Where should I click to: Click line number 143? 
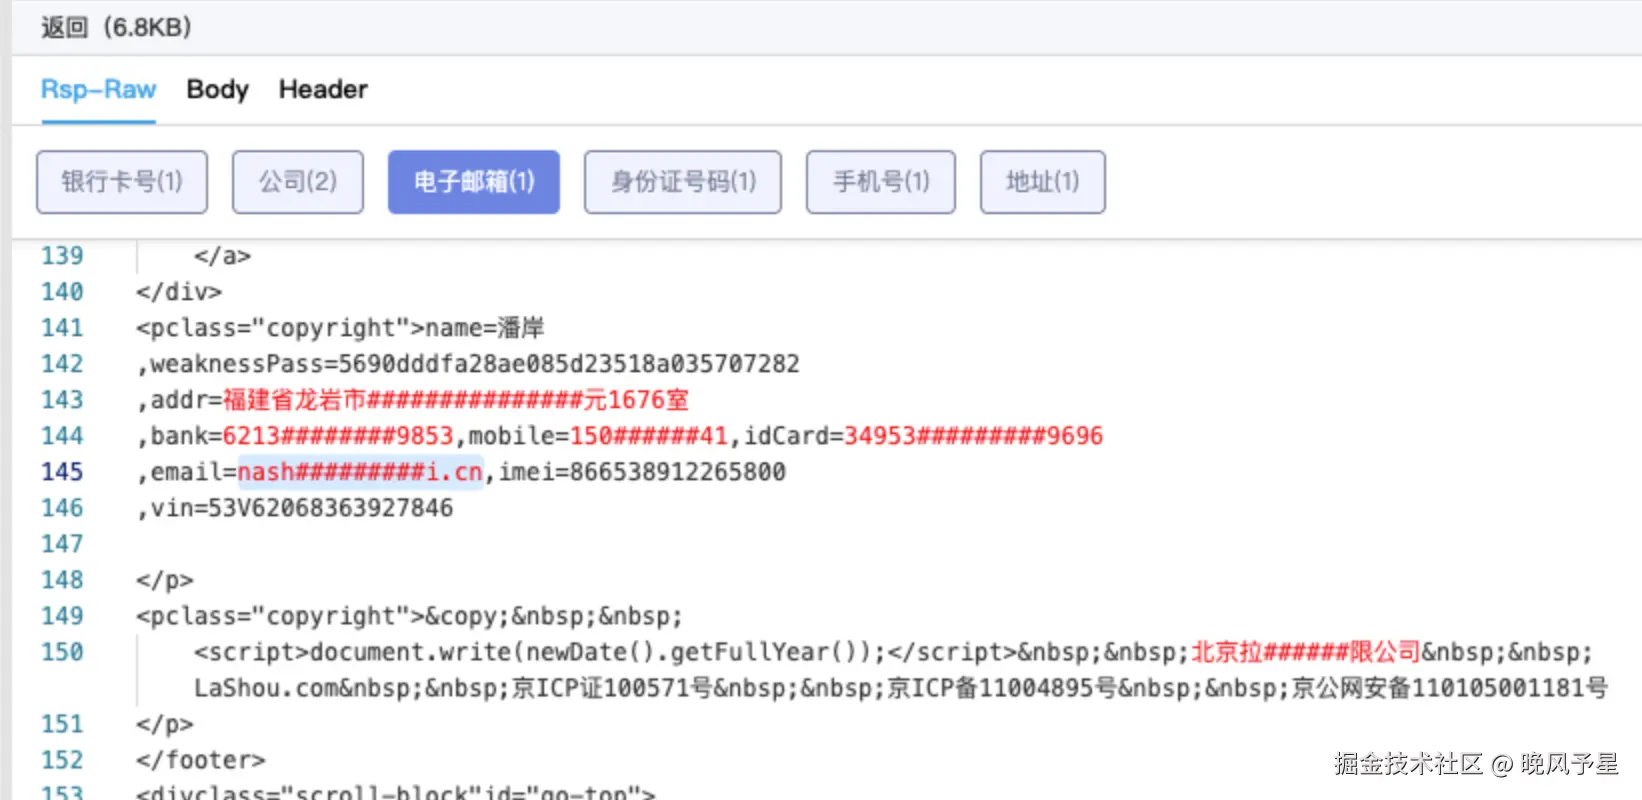pyautogui.click(x=62, y=400)
